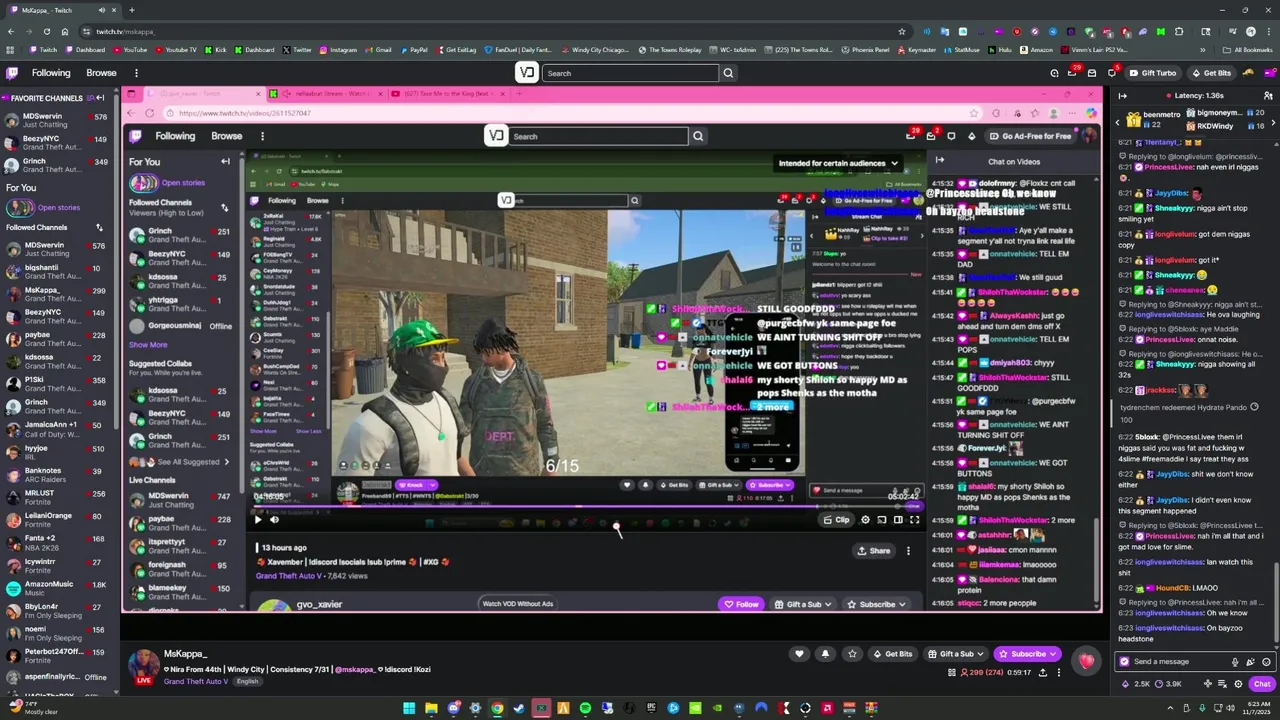The image size is (1280, 720).
Task: Play the VOD in the inner player
Action: click(258, 519)
